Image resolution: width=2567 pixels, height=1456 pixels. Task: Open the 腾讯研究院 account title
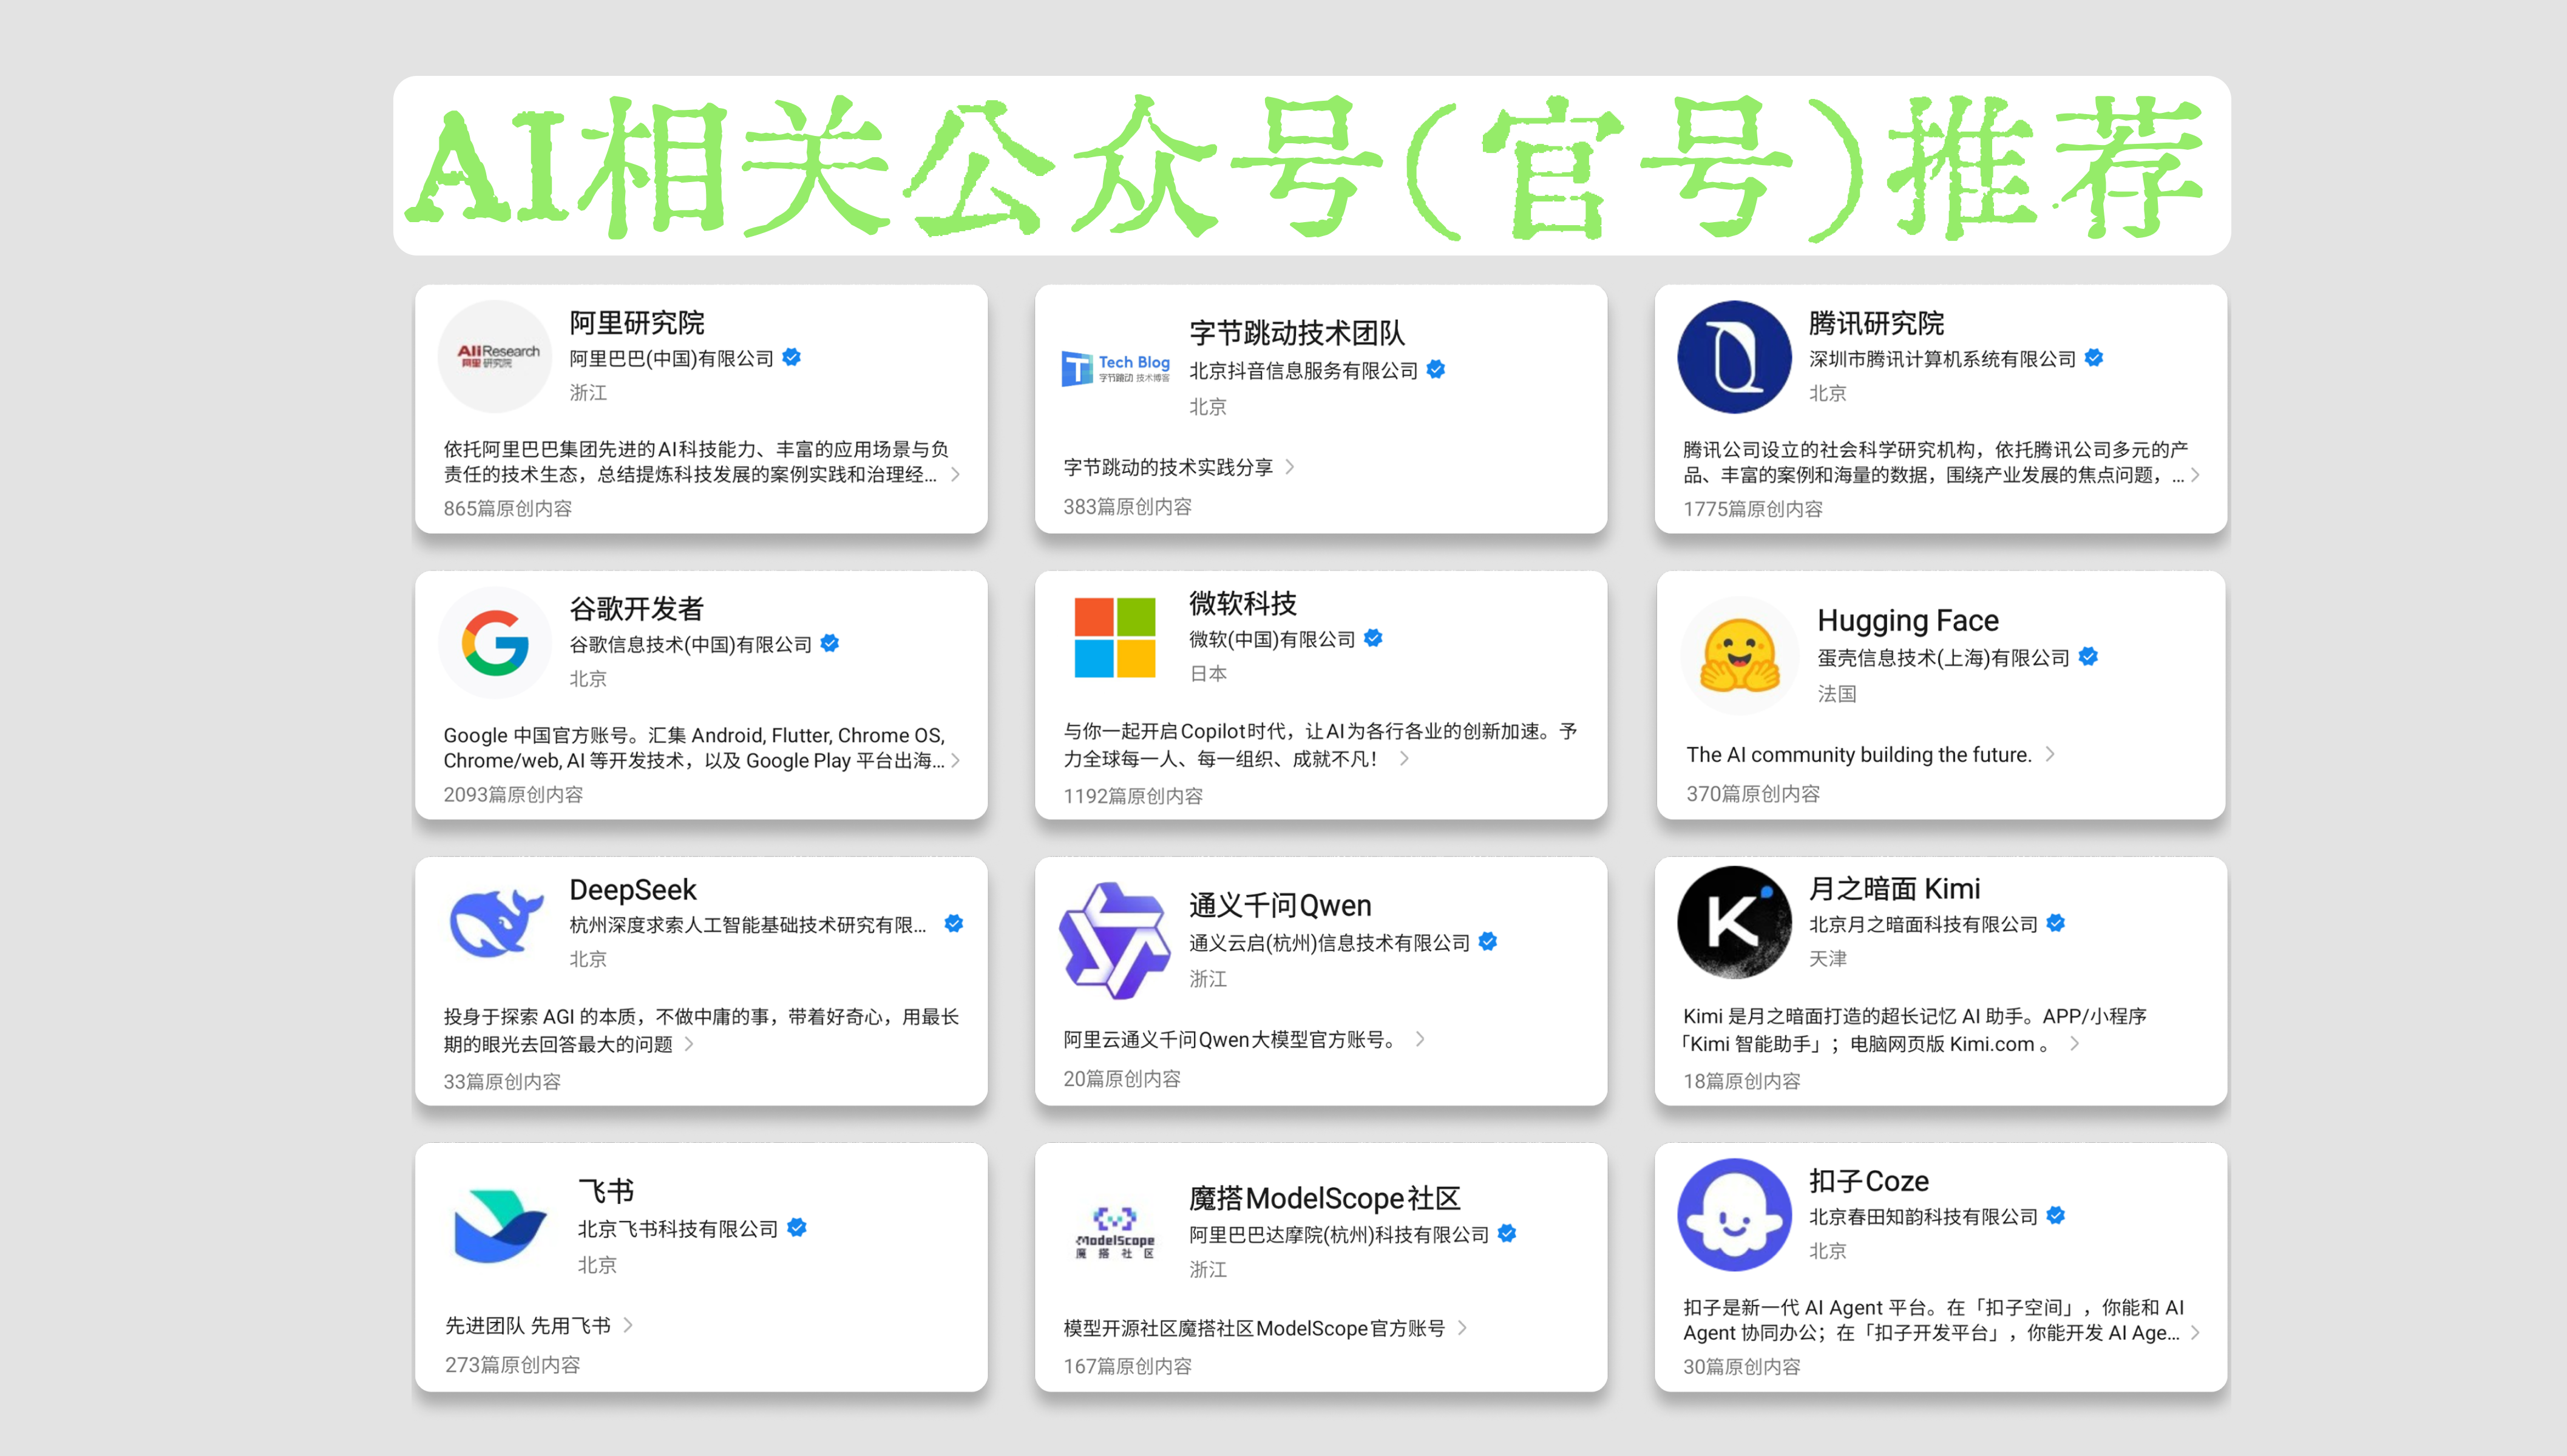click(x=1877, y=322)
